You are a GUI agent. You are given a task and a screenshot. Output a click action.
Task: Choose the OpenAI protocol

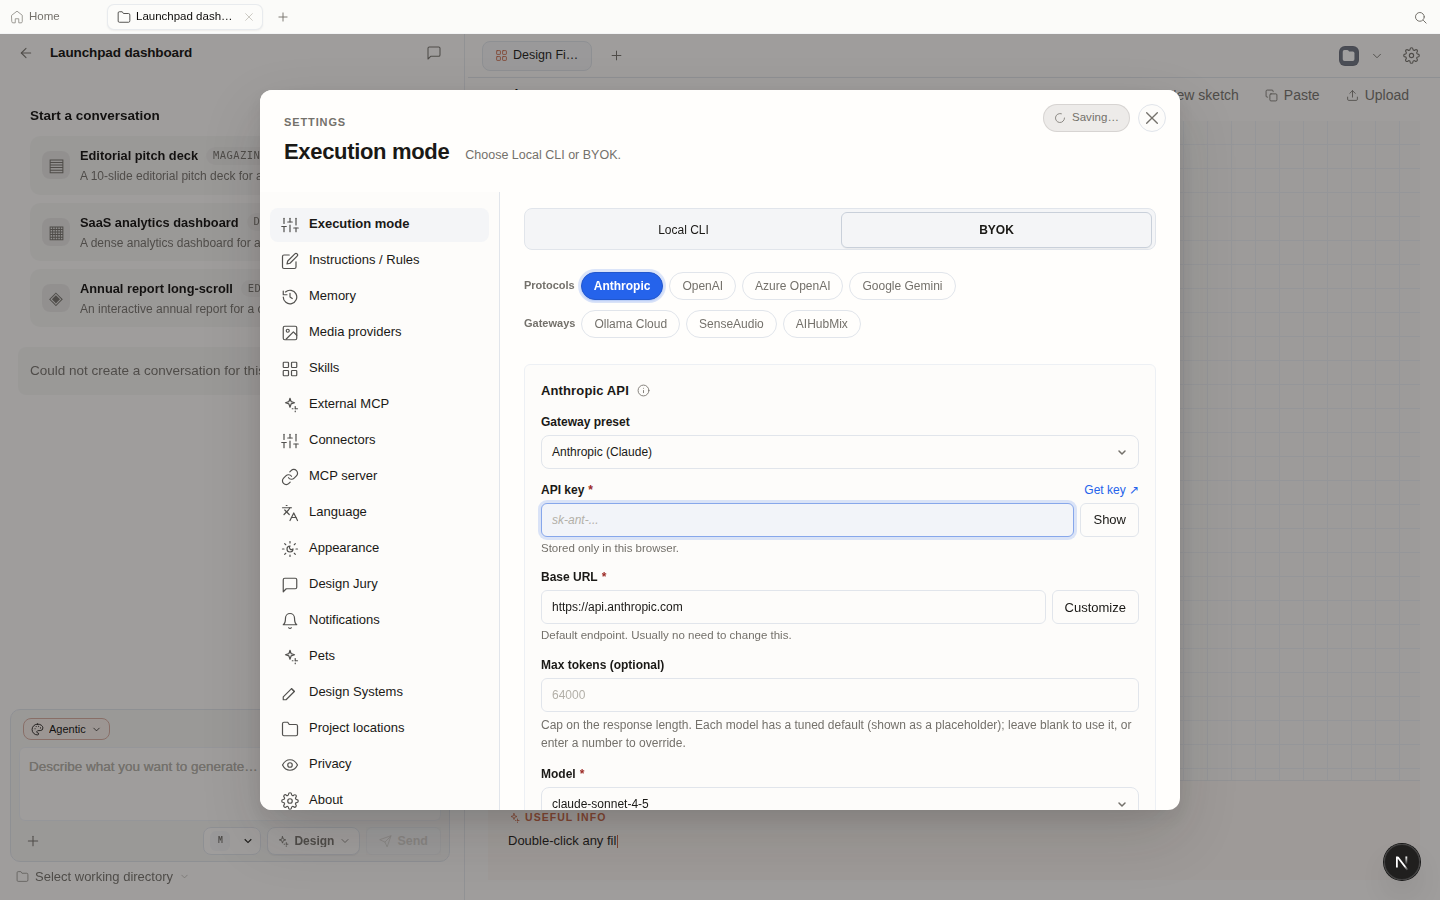tap(702, 286)
